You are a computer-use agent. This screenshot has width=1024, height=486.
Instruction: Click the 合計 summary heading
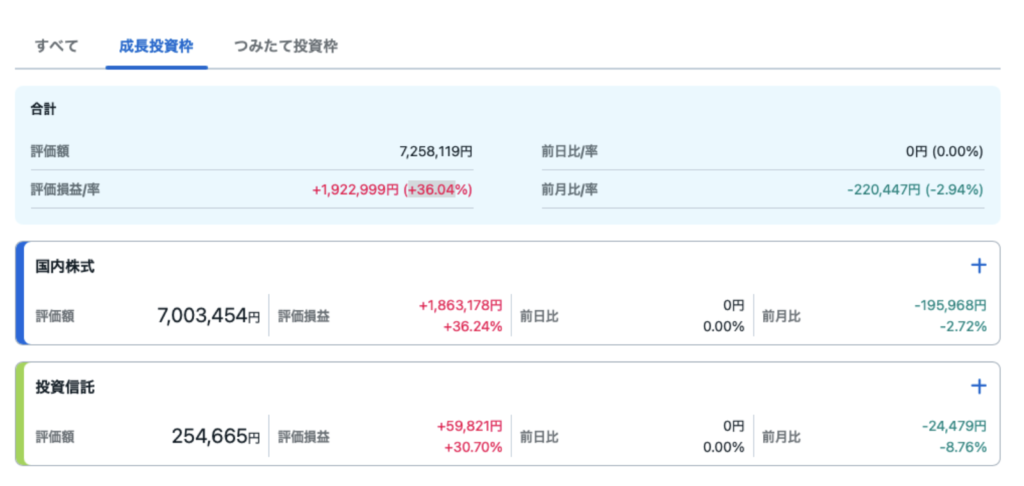pos(43,108)
